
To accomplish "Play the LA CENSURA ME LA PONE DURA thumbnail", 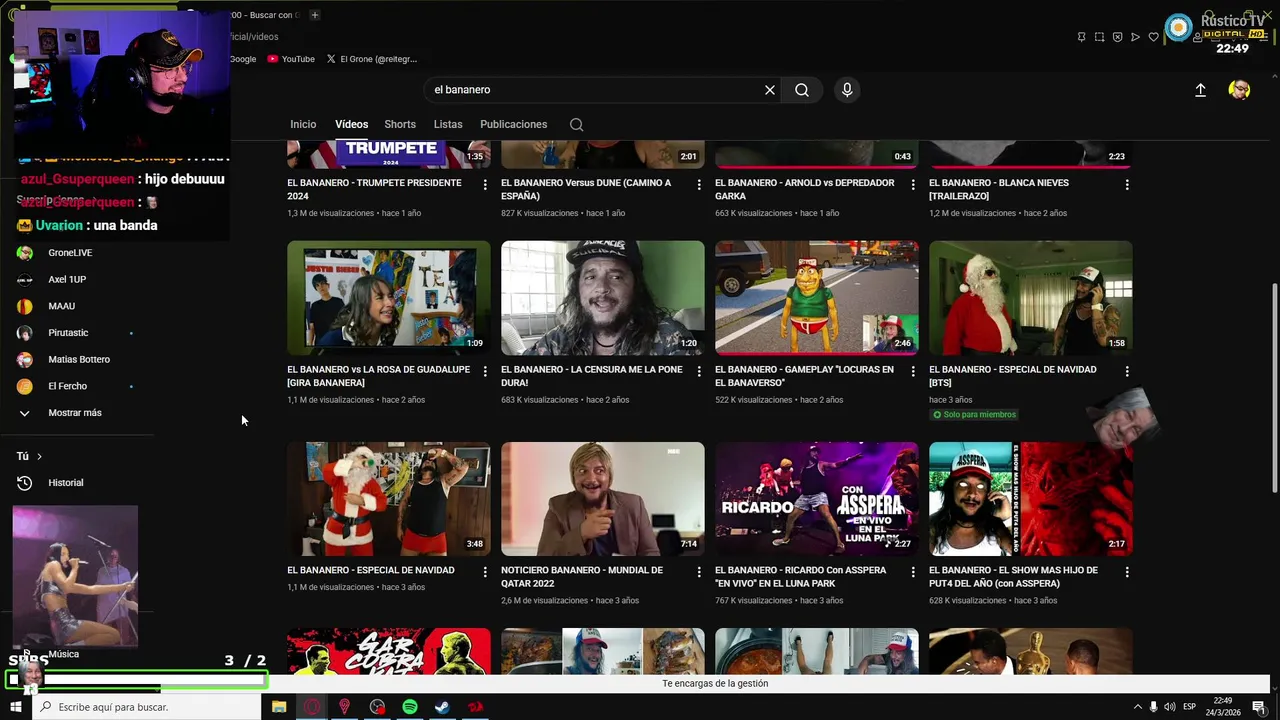I will tap(603, 298).
